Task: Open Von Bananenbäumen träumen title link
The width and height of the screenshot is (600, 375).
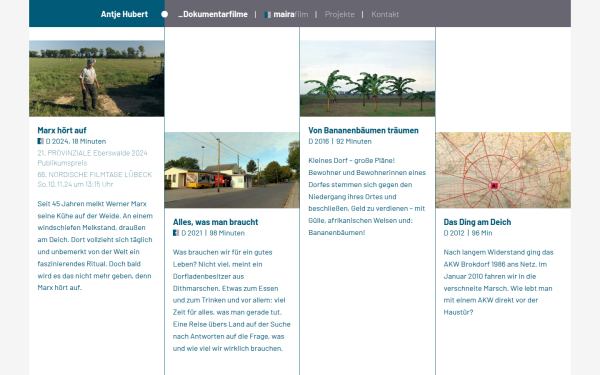Action: point(364,130)
